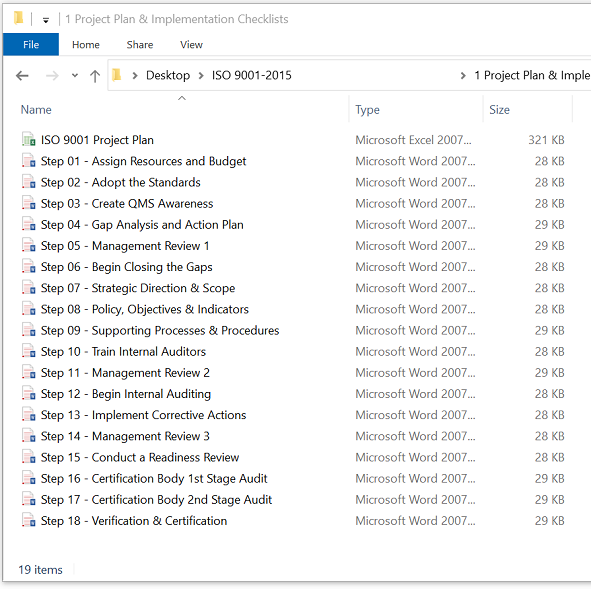
Task: Go up one folder level with the up arrow
Action: point(95,76)
